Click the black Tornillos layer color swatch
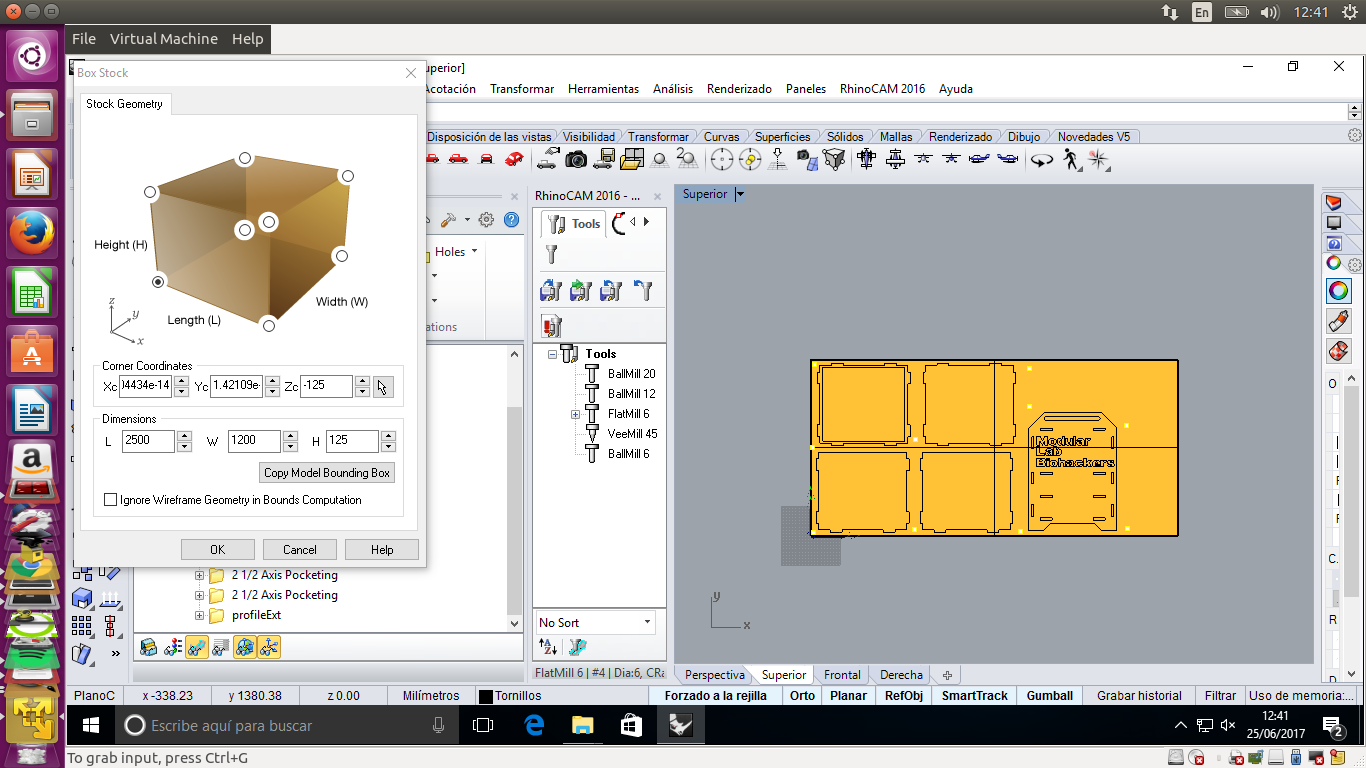The width and height of the screenshot is (1366, 768). click(485, 696)
